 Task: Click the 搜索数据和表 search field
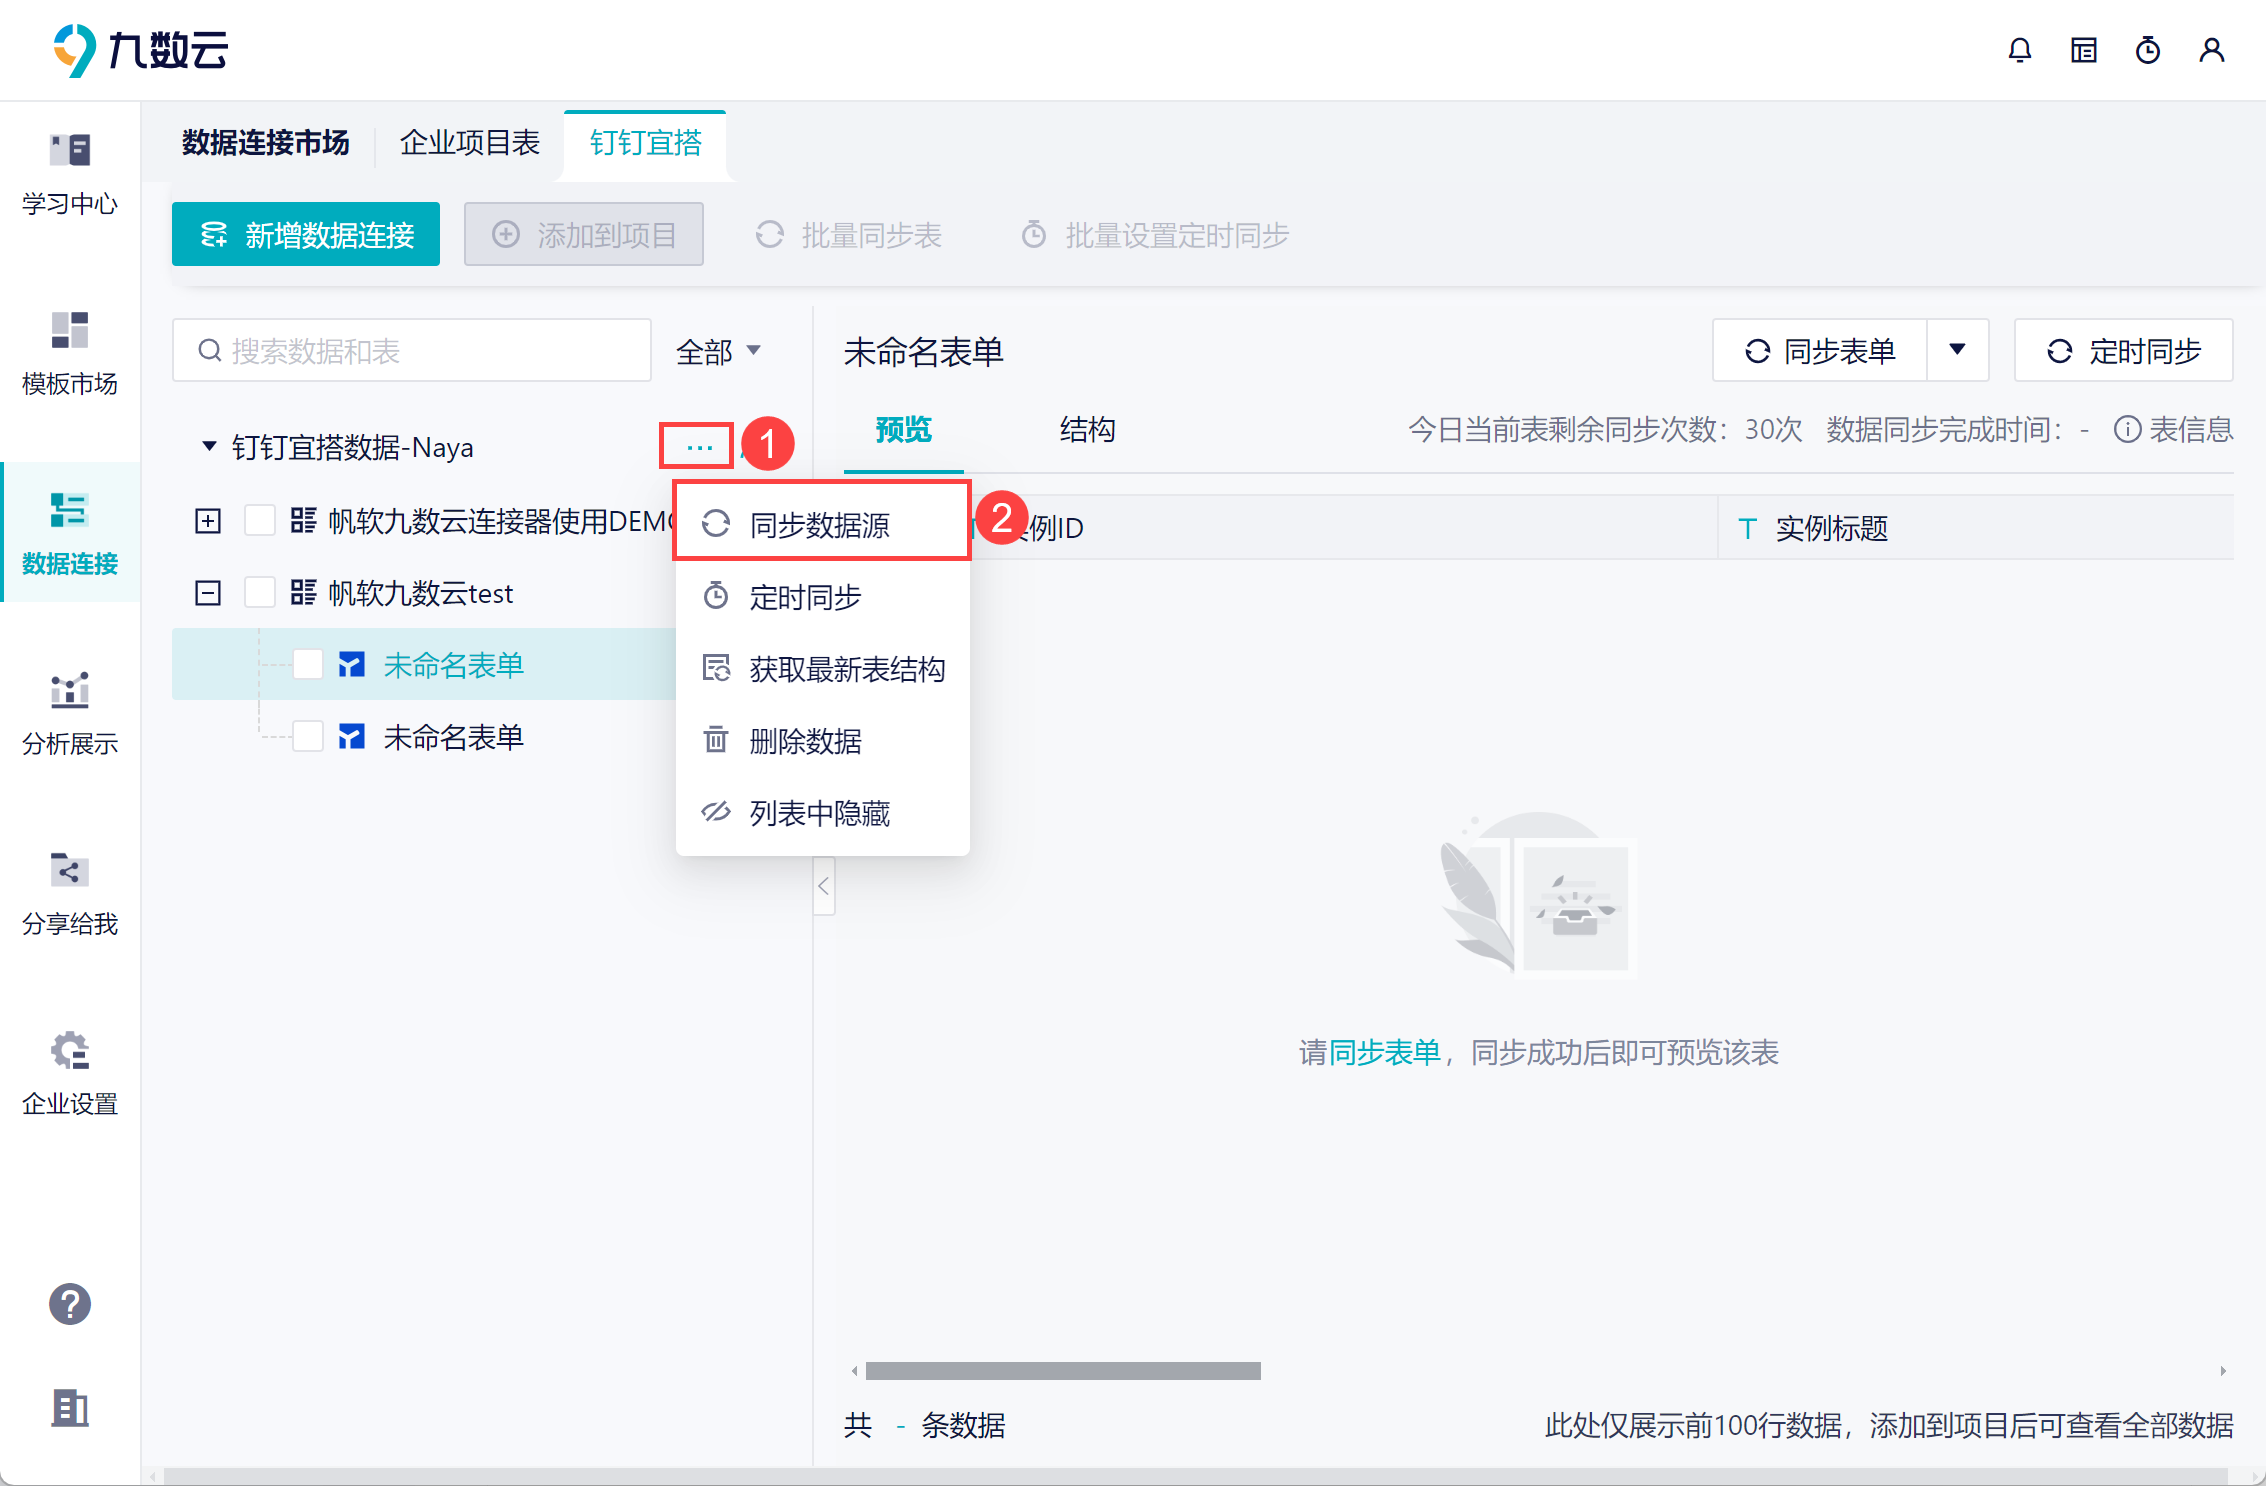[x=412, y=351]
